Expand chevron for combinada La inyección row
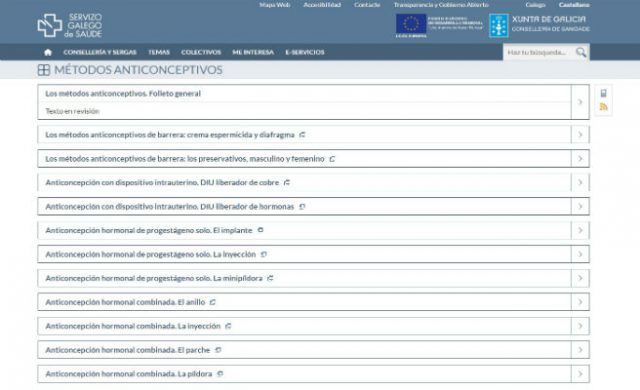Screen dimensions: 640x390 tap(580, 326)
